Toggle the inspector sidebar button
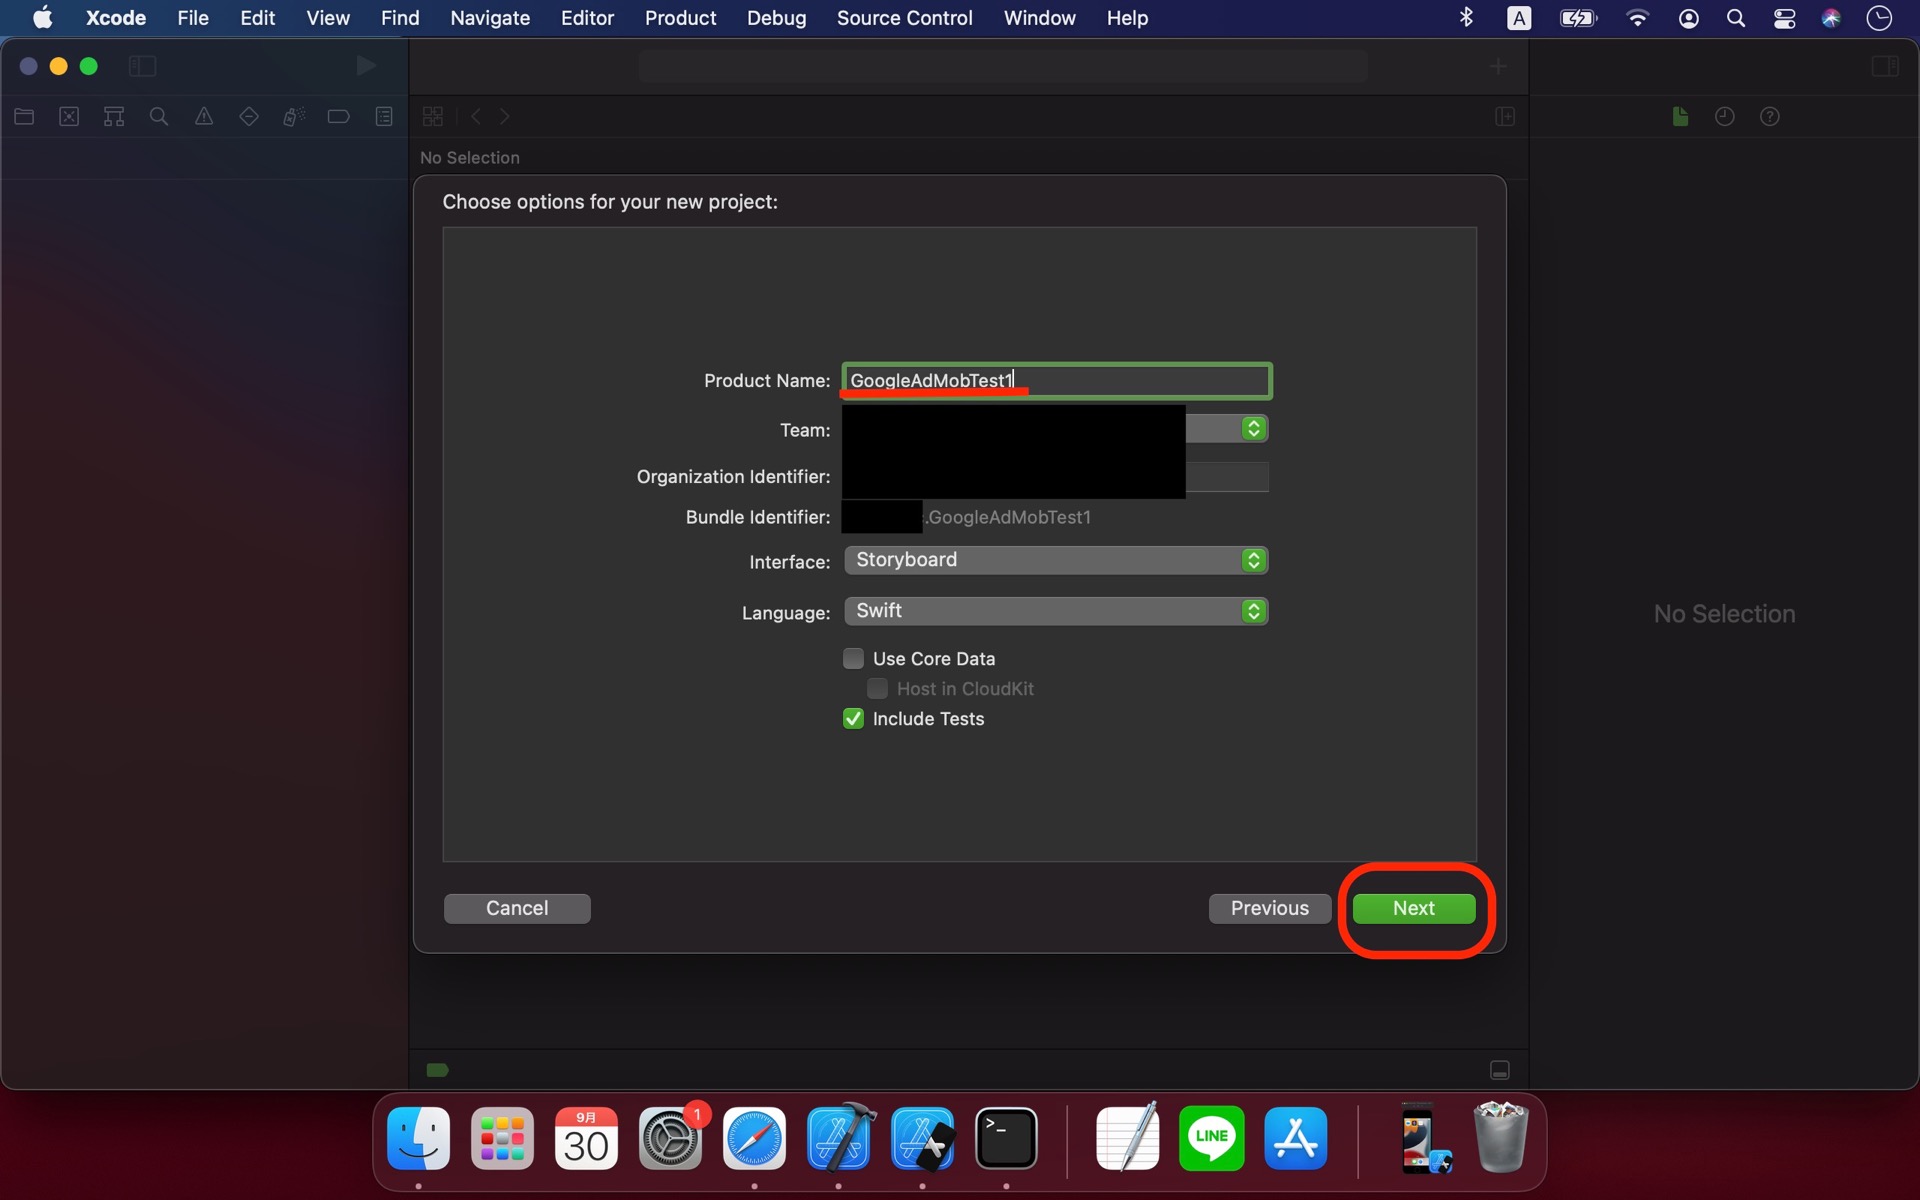 (x=1885, y=66)
